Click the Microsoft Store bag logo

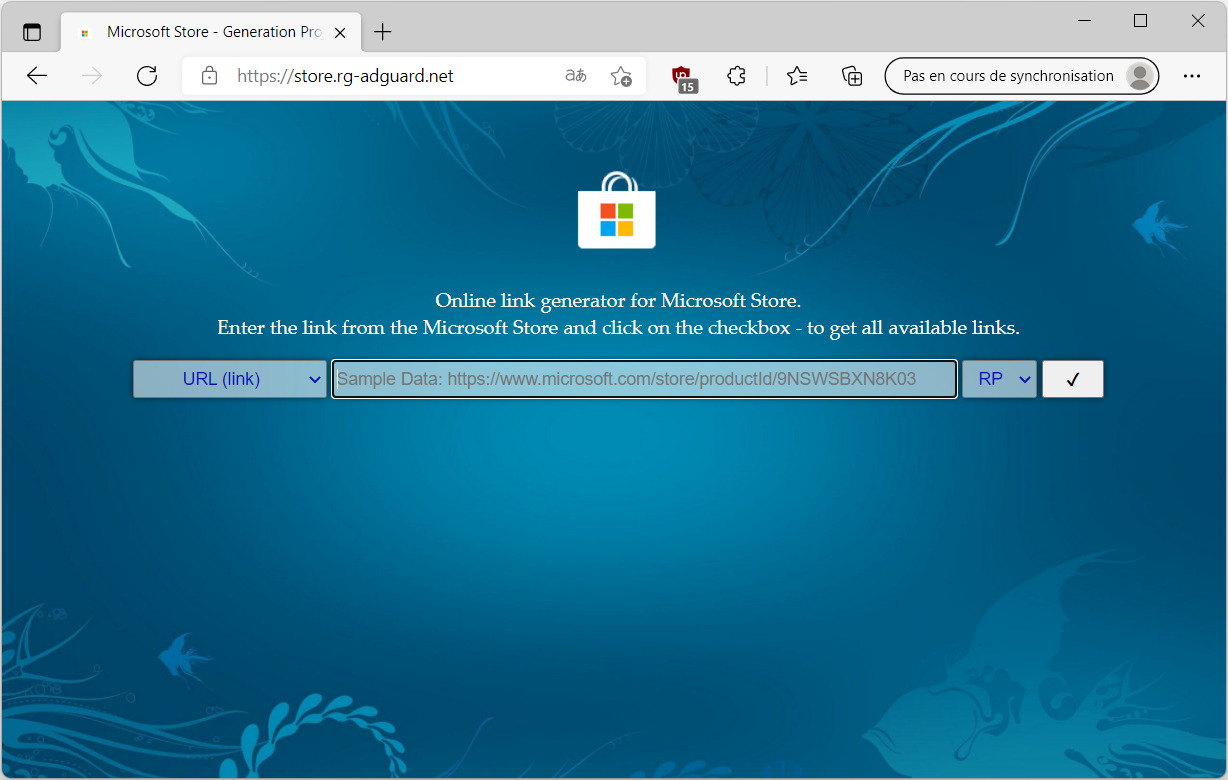point(617,210)
